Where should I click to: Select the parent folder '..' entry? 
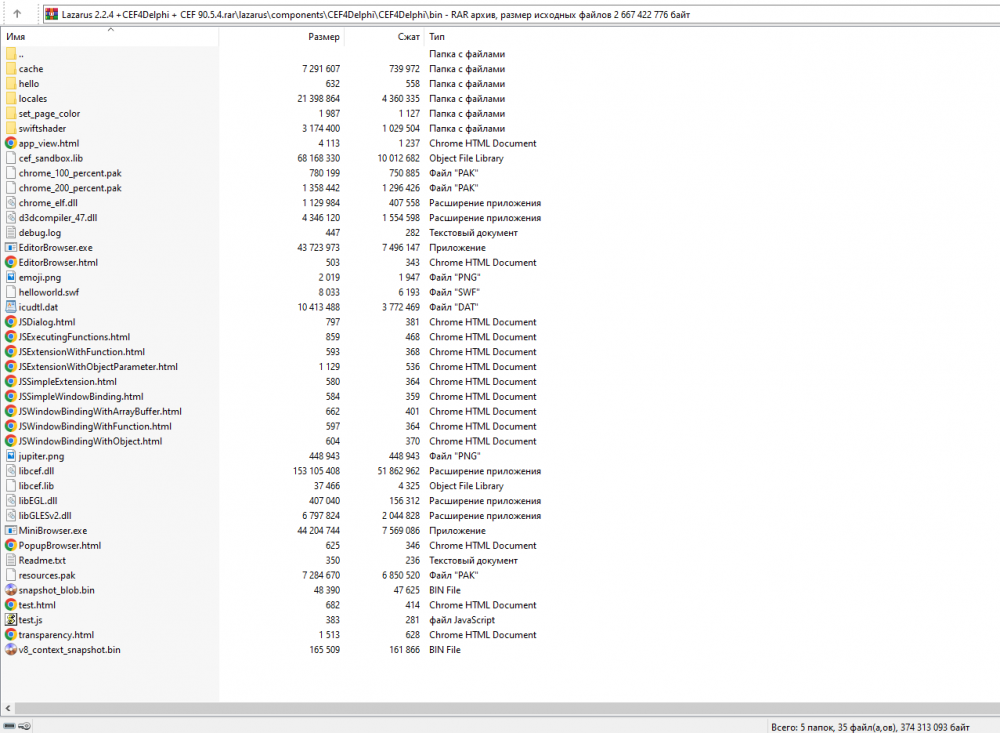pos(21,54)
